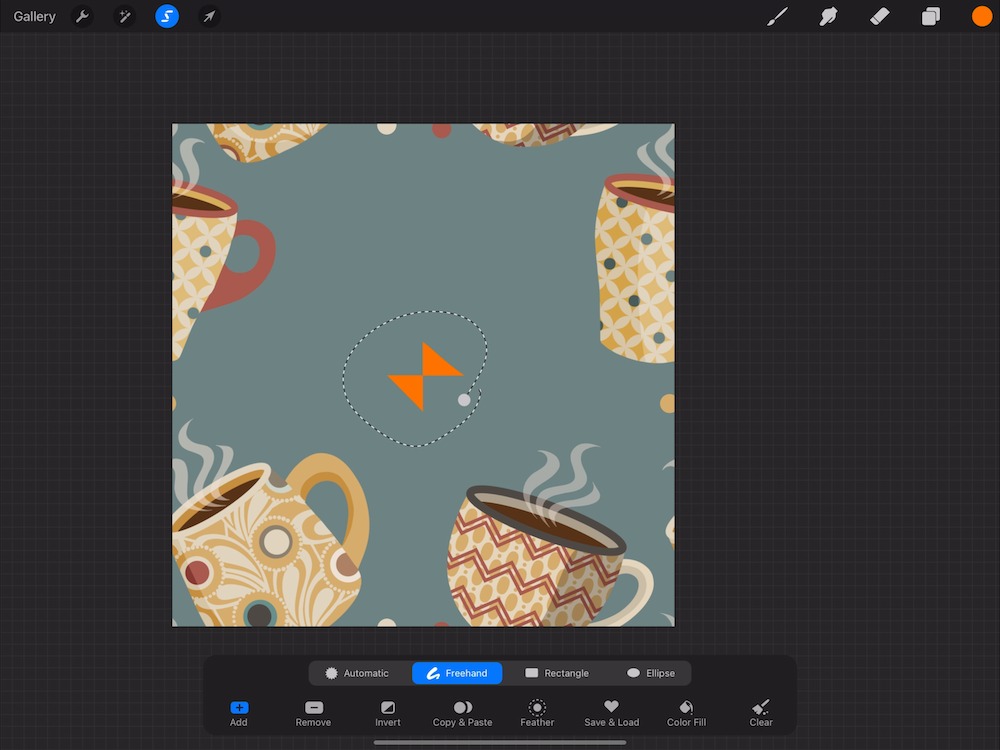Open the Adjustments magic wand menu
The height and width of the screenshot is (750, 1000).
(x=125, y=17)
